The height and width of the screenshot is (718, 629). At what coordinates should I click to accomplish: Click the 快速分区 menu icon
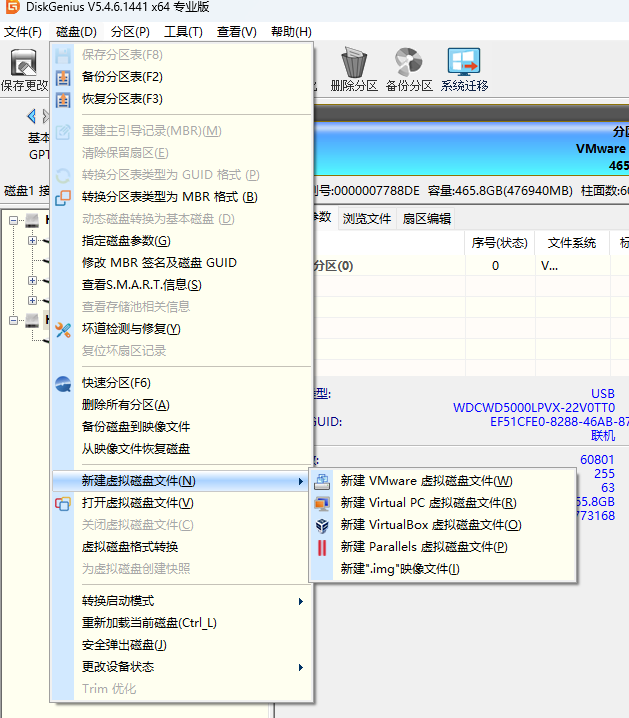click(x=63, y=383)
